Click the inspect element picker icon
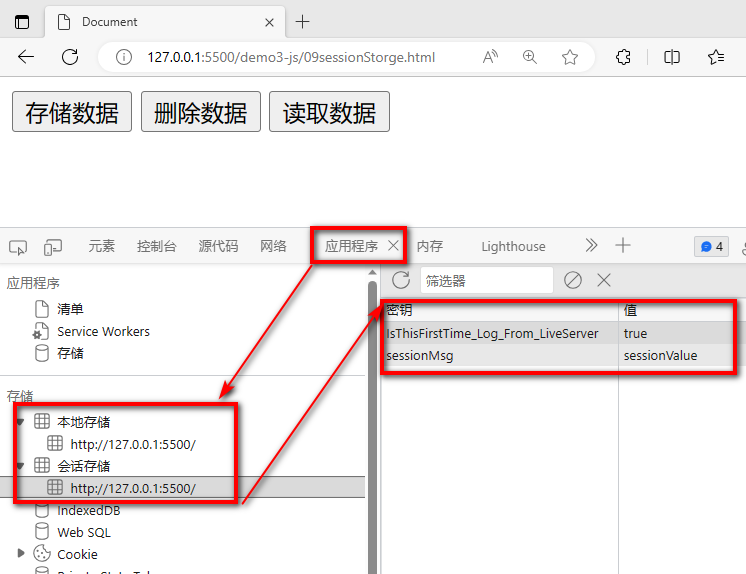The width and height of the screenshot is (746, 574). (18, 246)
